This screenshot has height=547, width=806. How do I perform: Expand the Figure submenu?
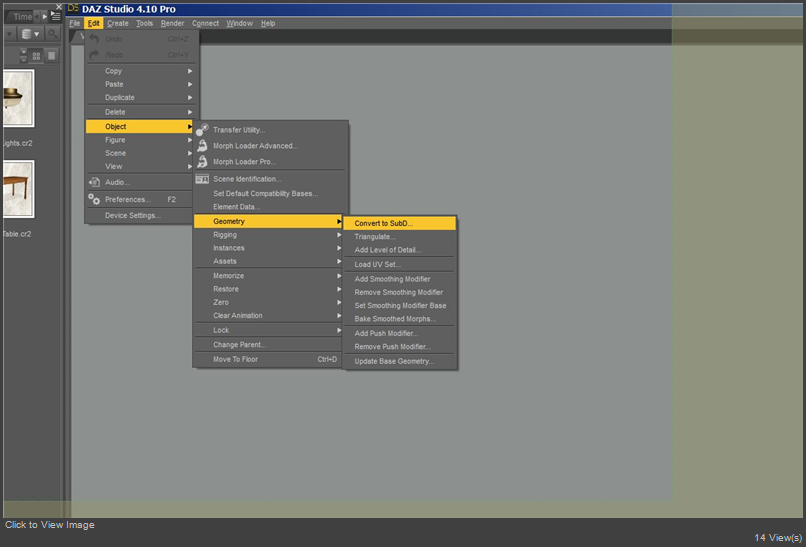[x=140, y=140]
